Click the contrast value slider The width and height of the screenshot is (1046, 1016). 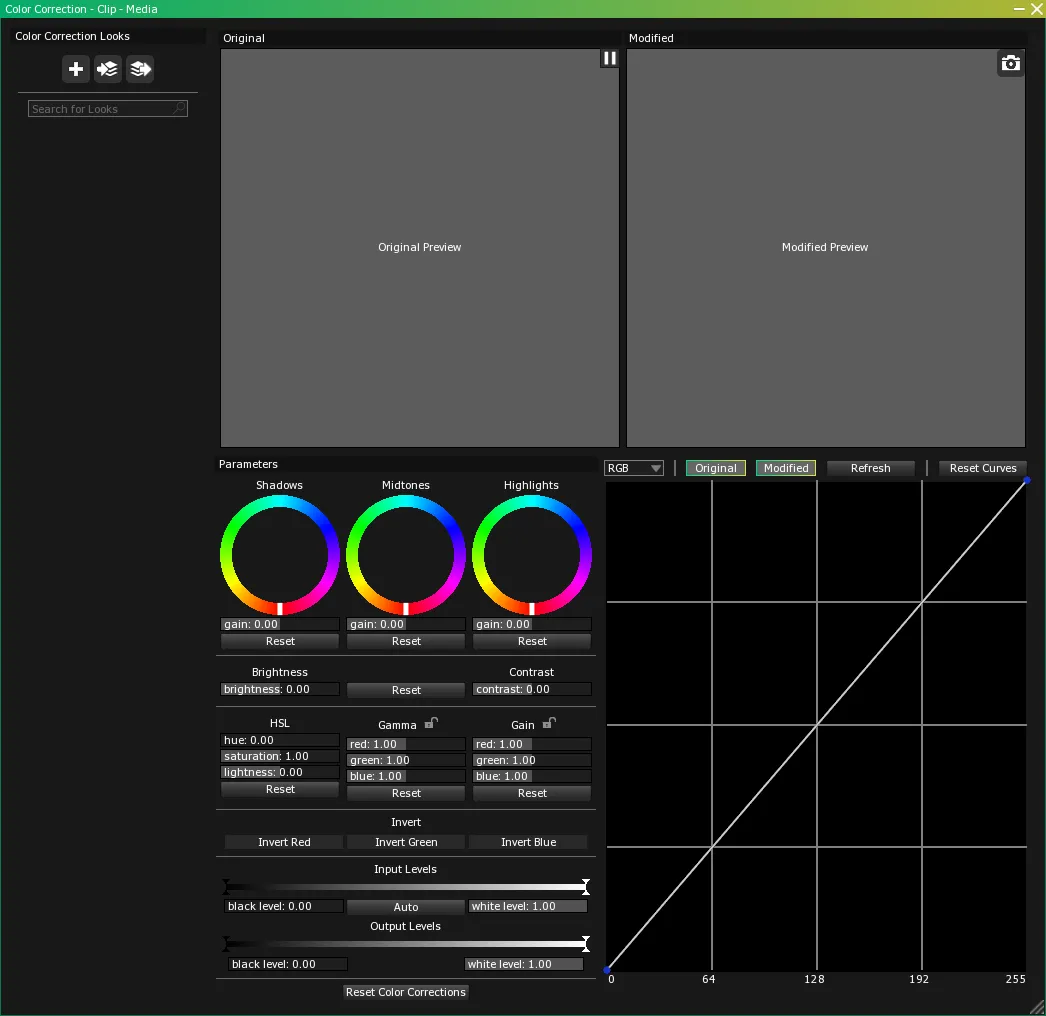pos(532,689)
